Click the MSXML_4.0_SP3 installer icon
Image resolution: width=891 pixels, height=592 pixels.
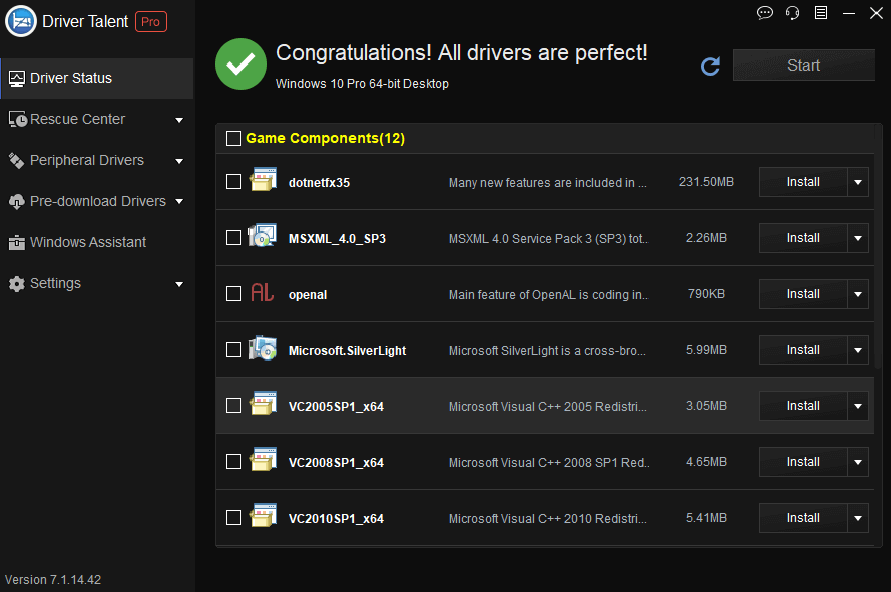pos(263,235)
